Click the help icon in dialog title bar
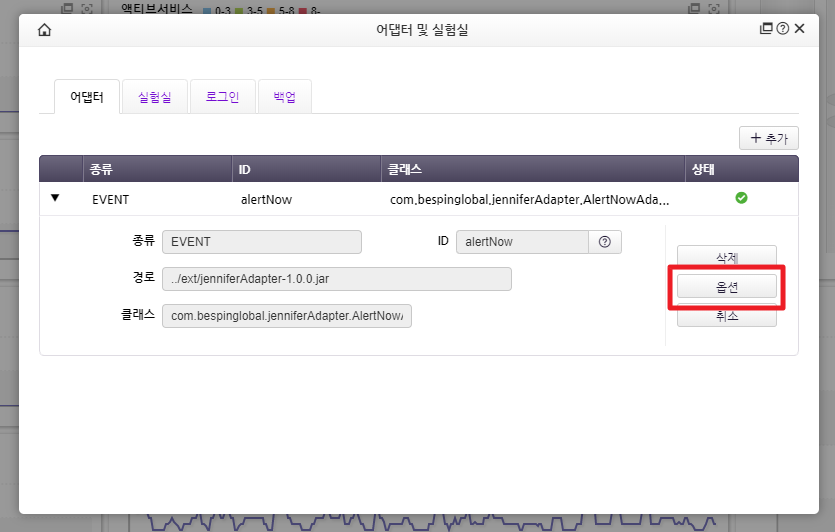This screenshot has height=532, width=835. (782, 29)
